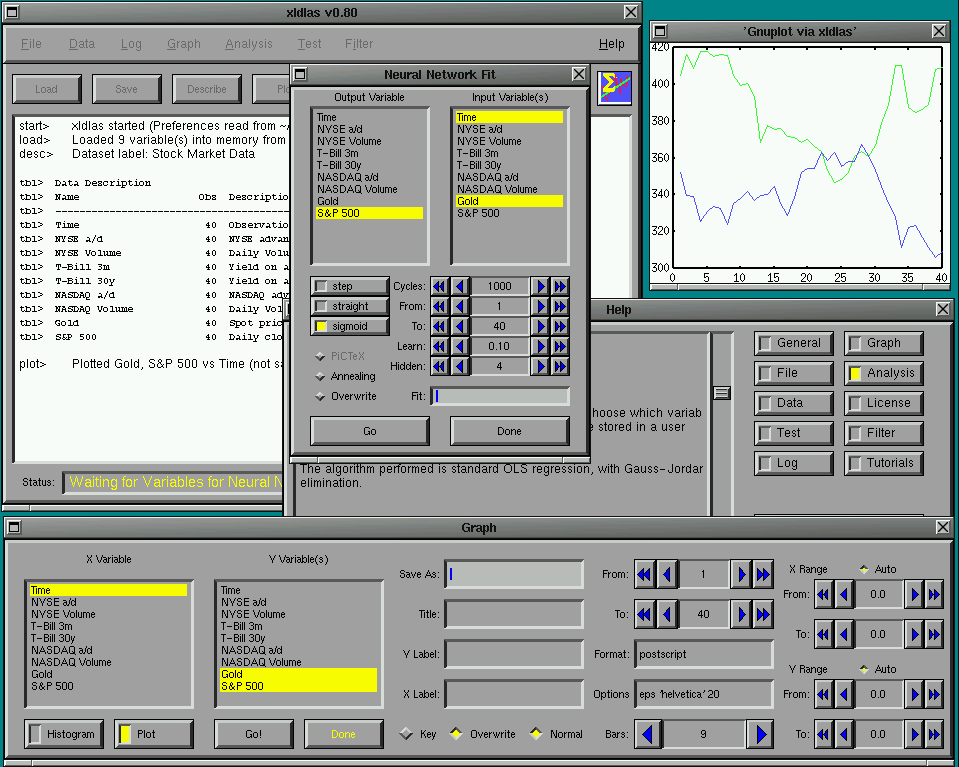
Task: Click the Fit name input field
Action: coord(500,396)
